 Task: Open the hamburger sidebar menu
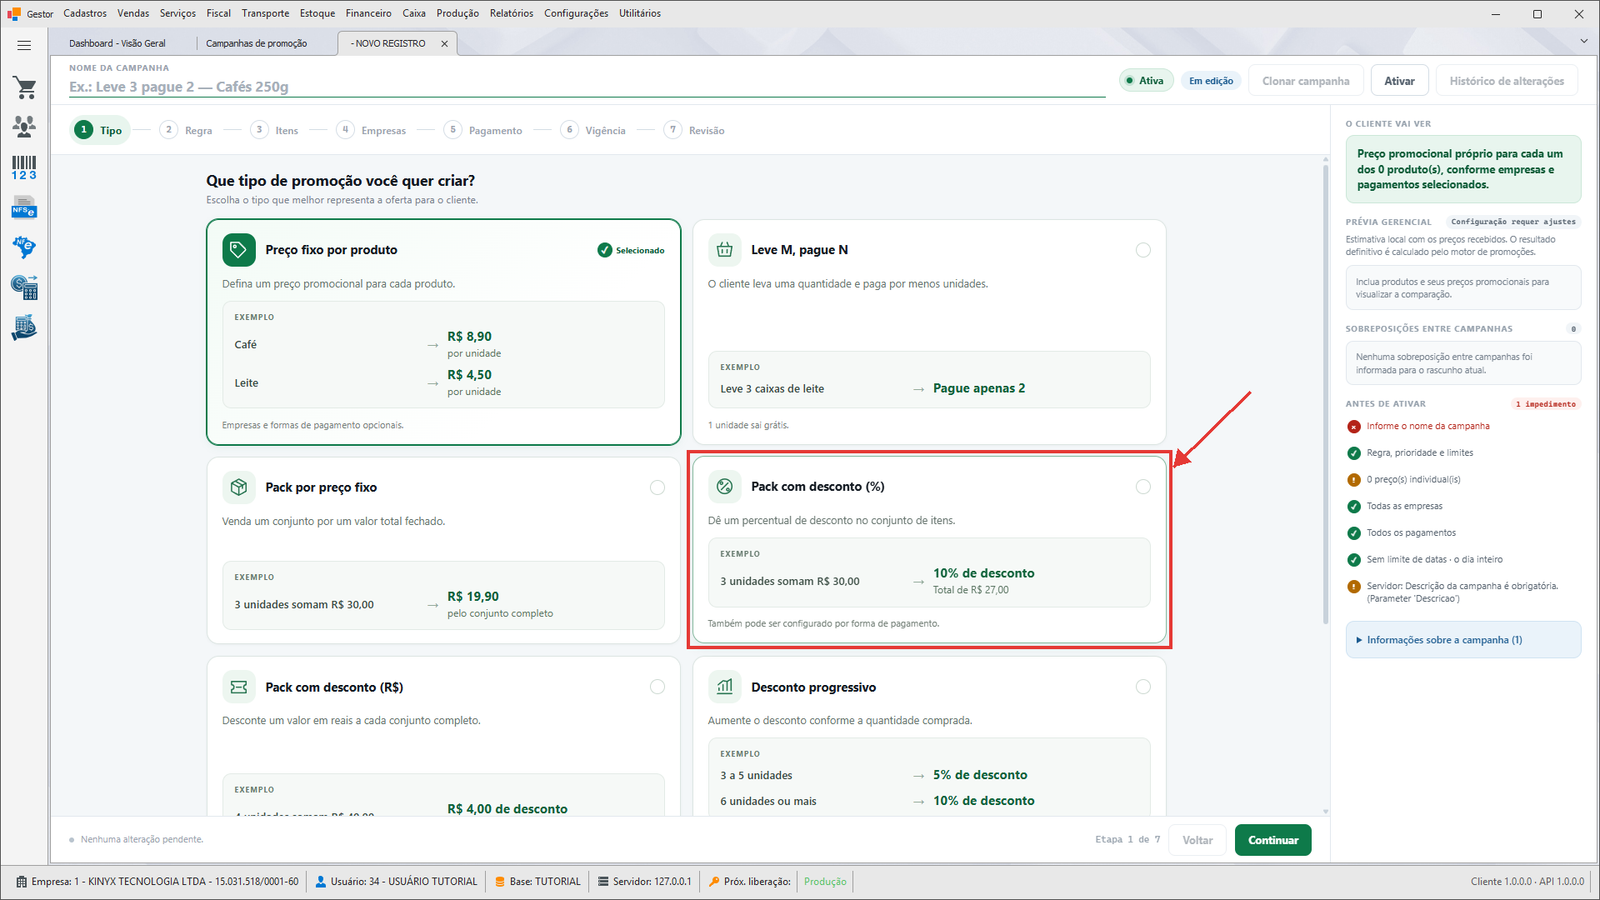pos(24,45)
